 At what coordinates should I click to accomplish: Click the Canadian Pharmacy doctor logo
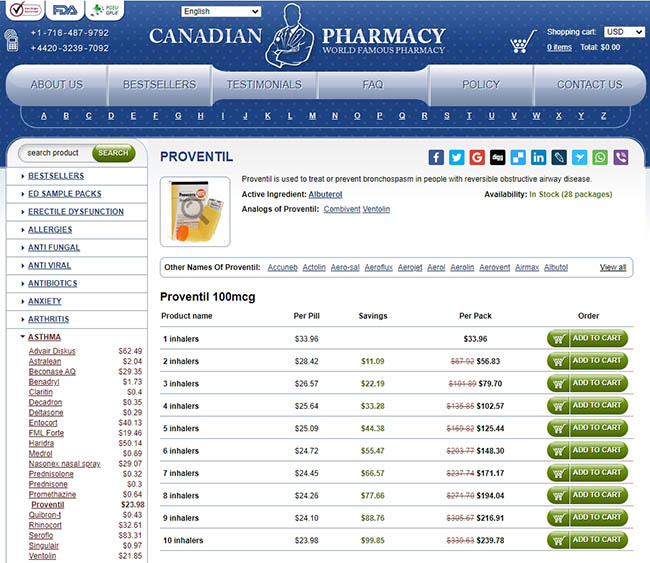coord(290,36)
